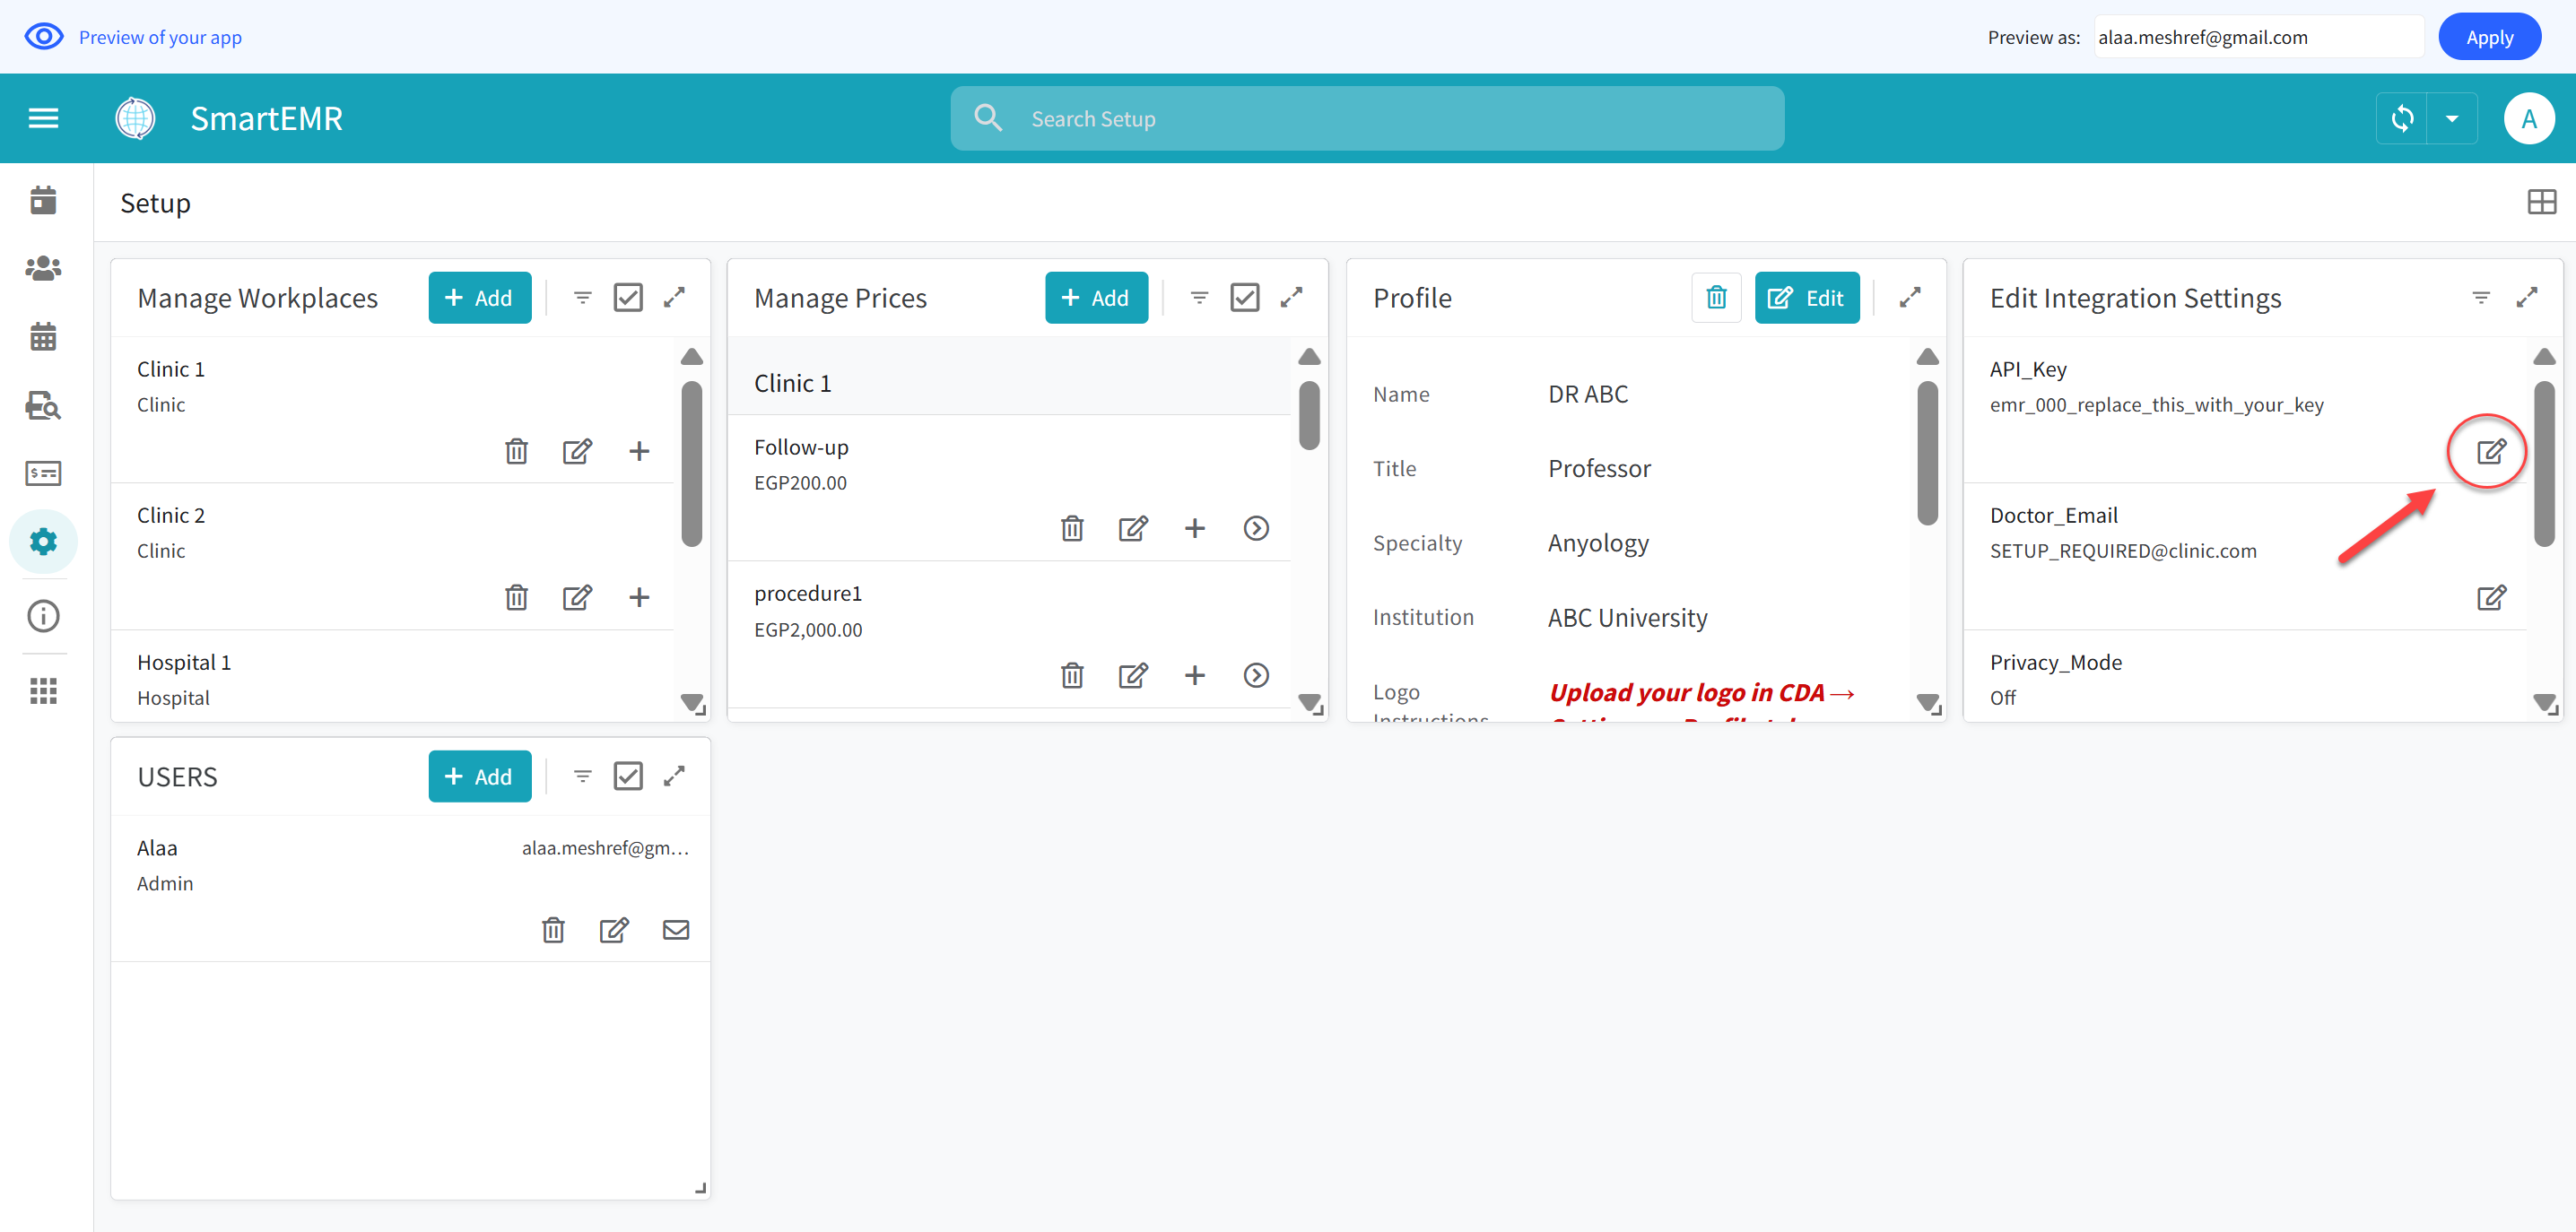Viewport: 2576px width, 1232px height.
Task: Click the Apply button
Action: (x=2489, y=36)
